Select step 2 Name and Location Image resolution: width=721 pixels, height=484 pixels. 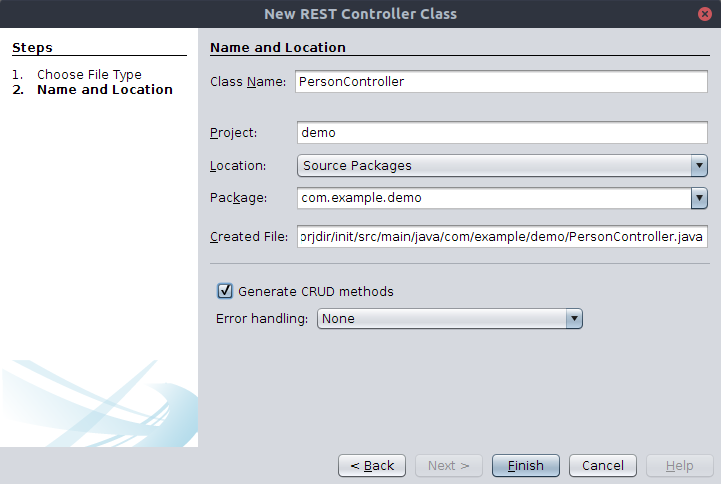point(105,90)
